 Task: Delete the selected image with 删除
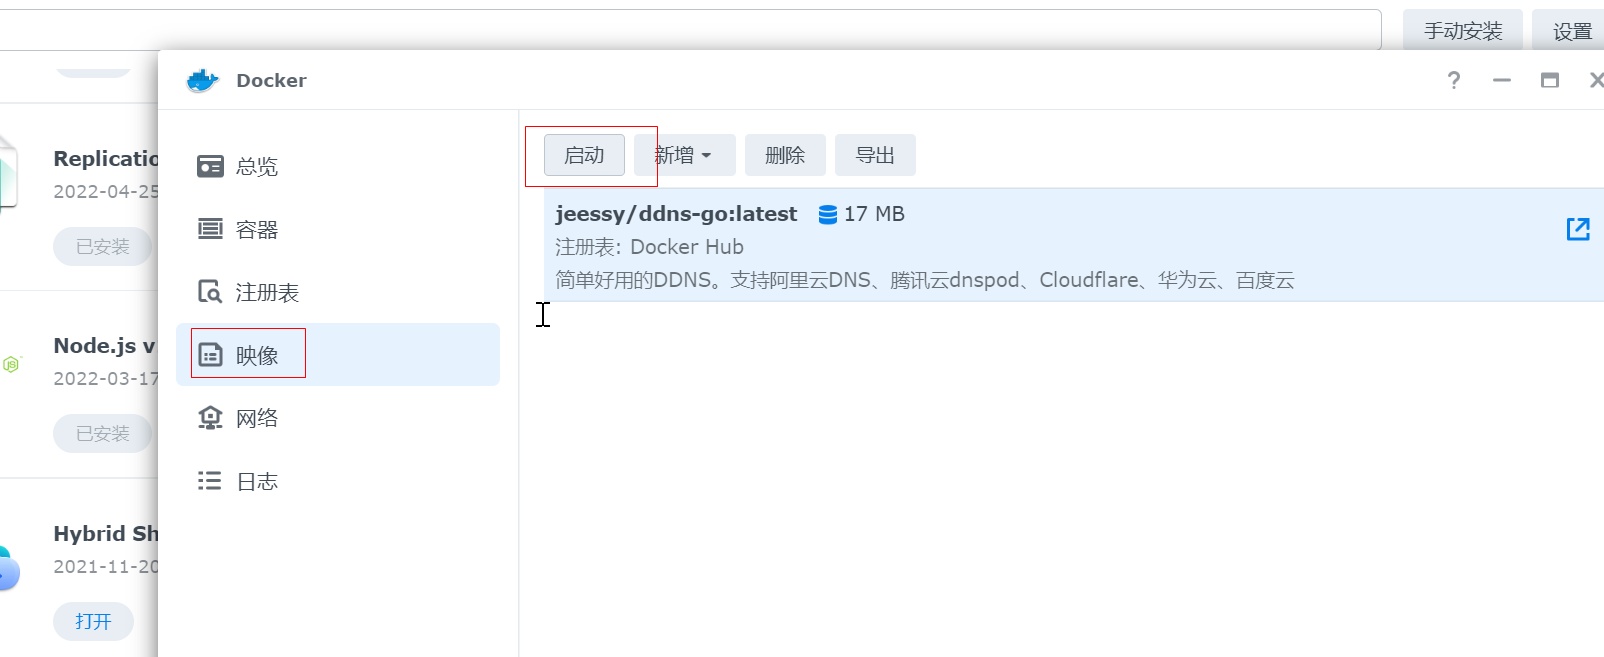[785, 155]
